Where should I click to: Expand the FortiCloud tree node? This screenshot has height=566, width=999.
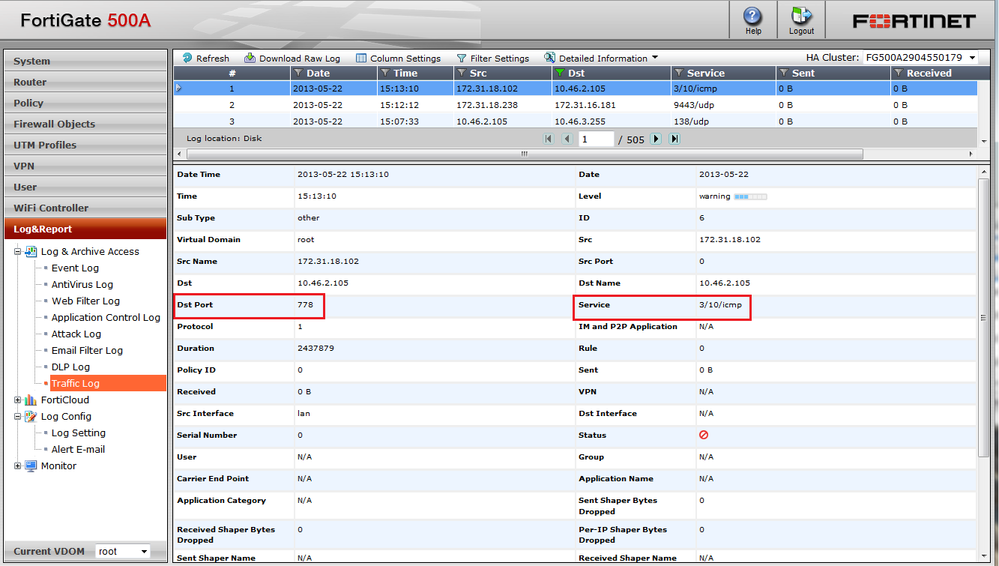(18, 400)
